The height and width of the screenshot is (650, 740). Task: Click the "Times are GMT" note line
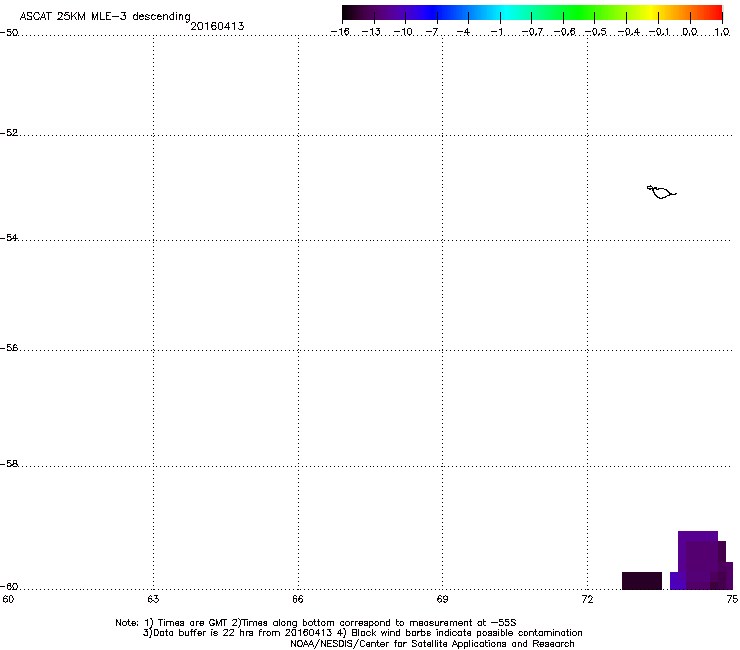click(316, 623)
